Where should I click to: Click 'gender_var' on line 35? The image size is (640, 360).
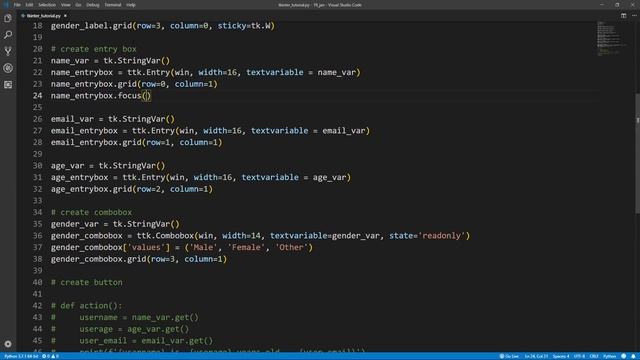point(74,224)
